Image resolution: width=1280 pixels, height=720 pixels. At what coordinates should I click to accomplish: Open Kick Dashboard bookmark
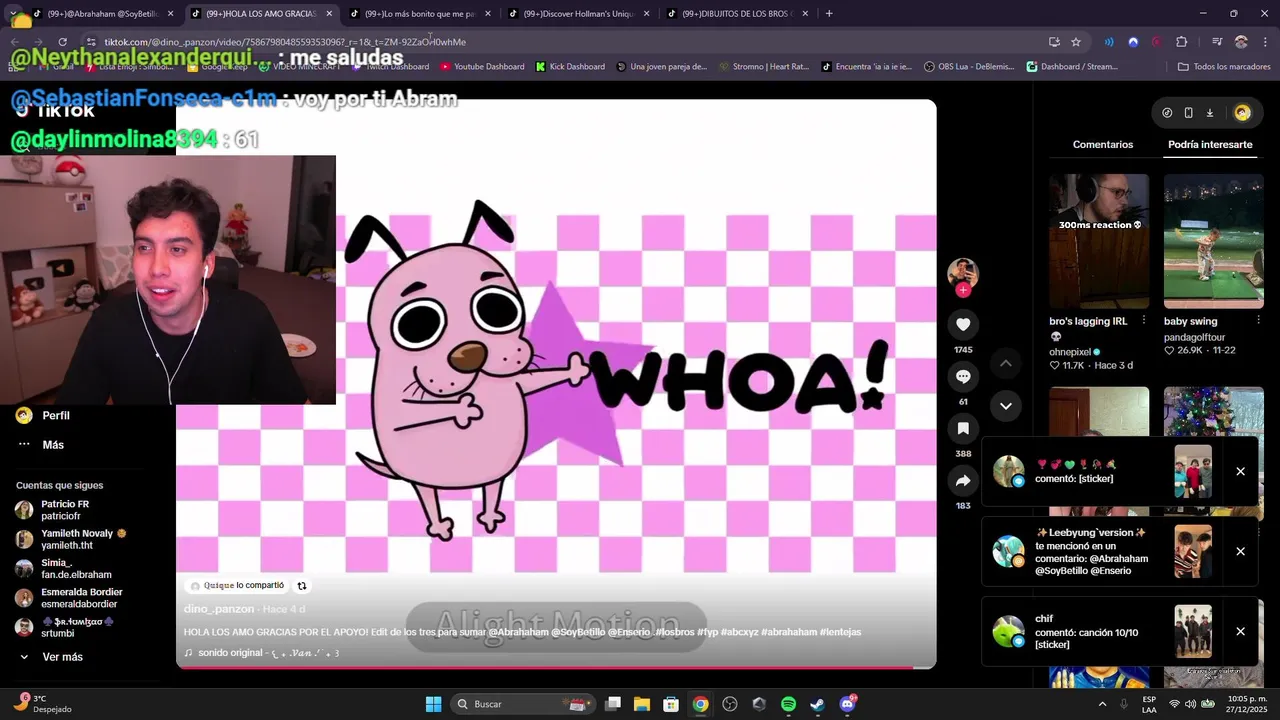(x=570, y=67)
